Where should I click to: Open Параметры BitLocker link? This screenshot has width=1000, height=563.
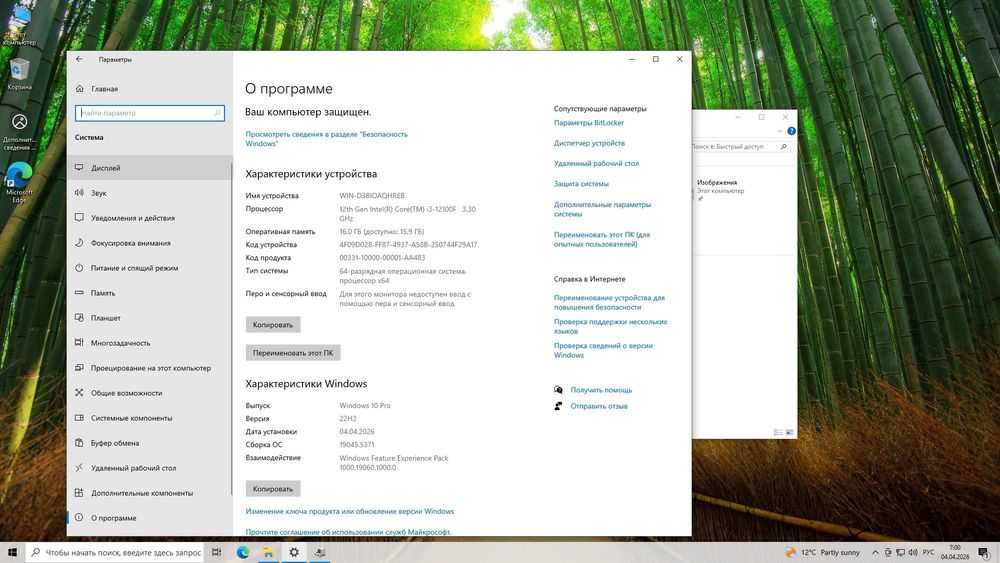(589, 123)
